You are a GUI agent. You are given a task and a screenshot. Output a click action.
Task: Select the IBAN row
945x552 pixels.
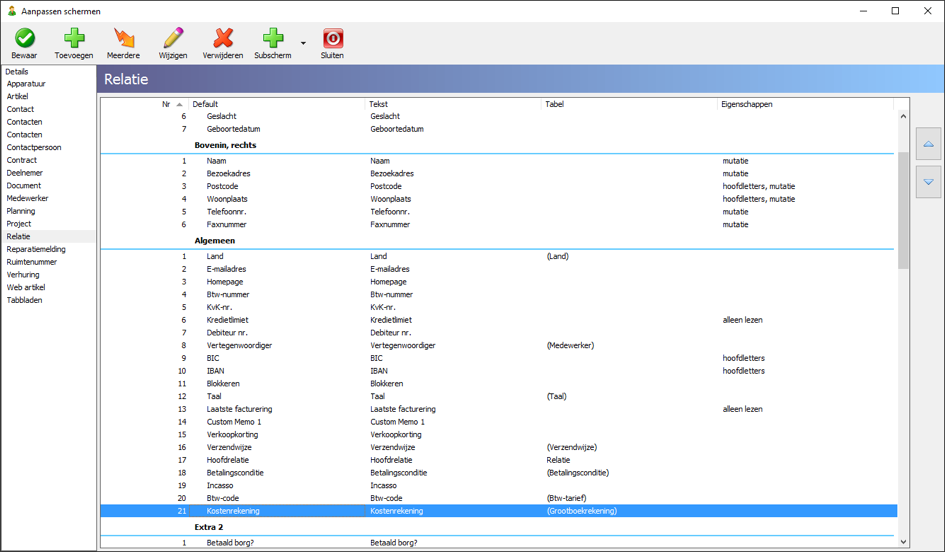498,371
